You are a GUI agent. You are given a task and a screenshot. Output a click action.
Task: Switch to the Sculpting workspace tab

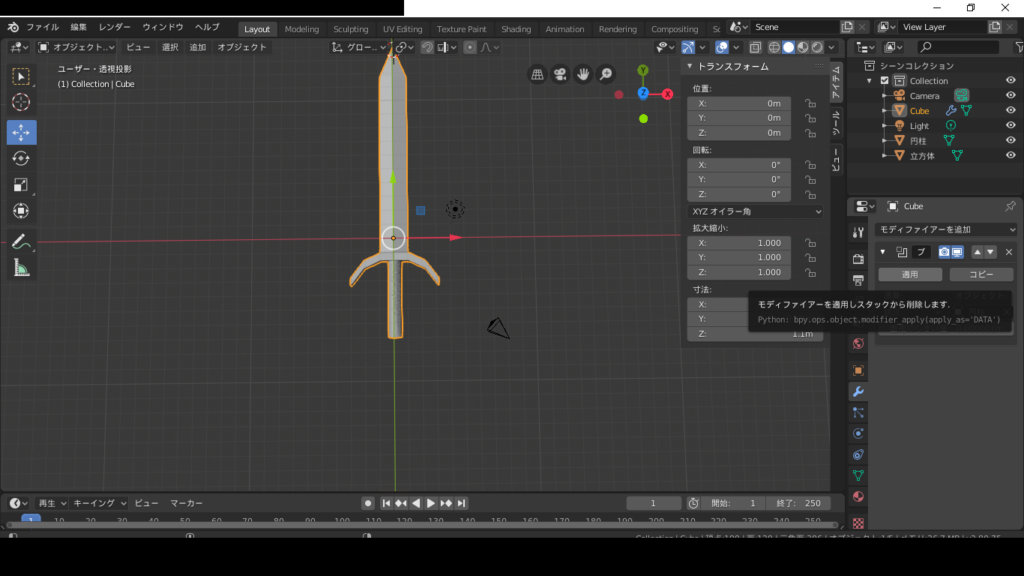click(x=350, y=29)
